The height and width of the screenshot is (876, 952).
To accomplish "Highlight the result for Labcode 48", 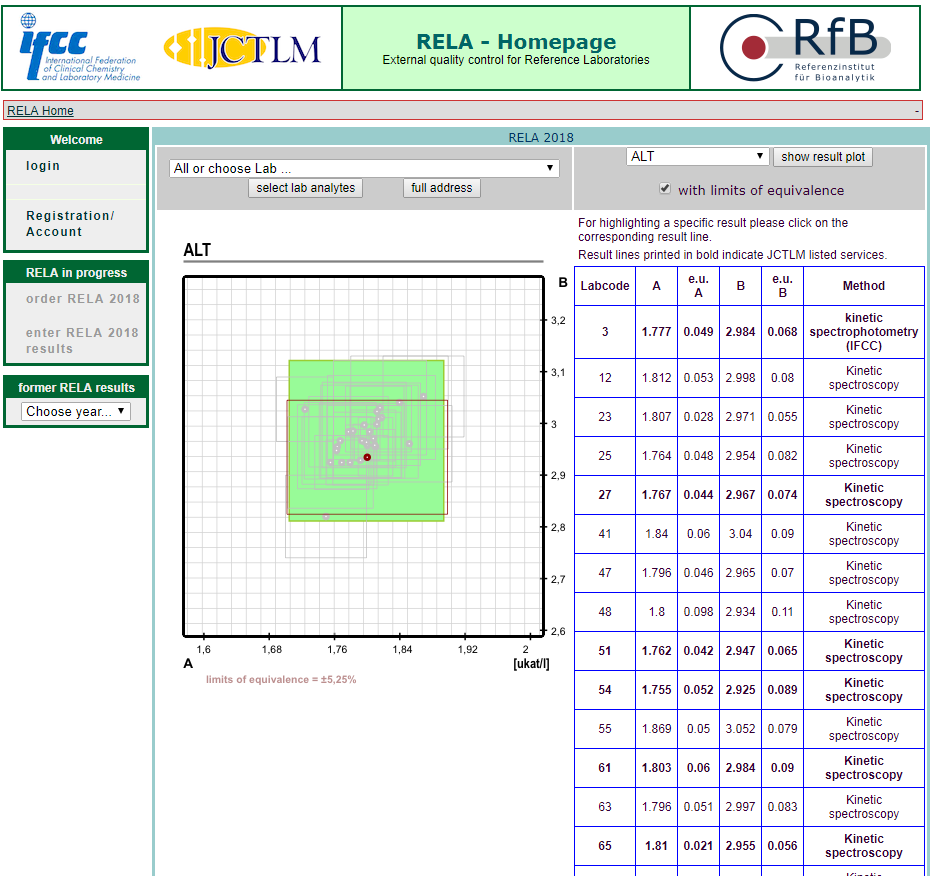I will click(x=749, y=611).
